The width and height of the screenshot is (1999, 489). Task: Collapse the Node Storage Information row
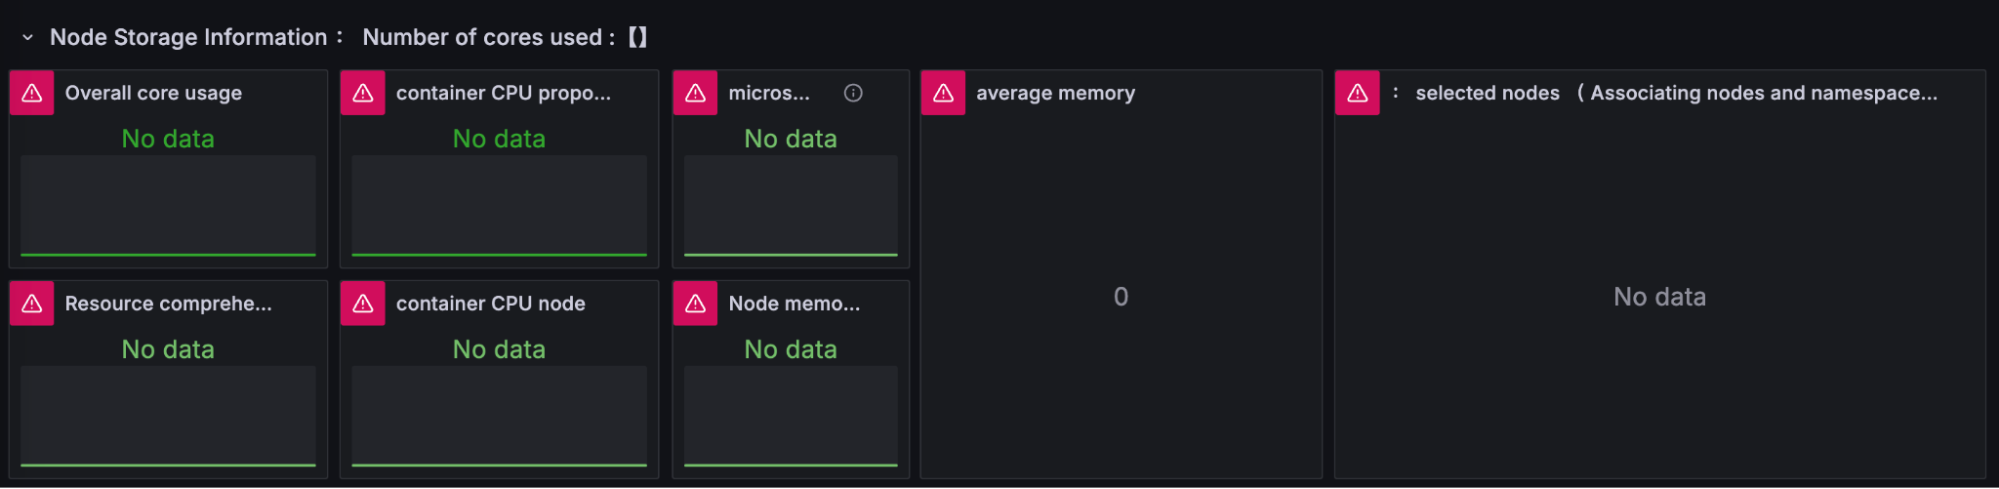click(28, 38)
